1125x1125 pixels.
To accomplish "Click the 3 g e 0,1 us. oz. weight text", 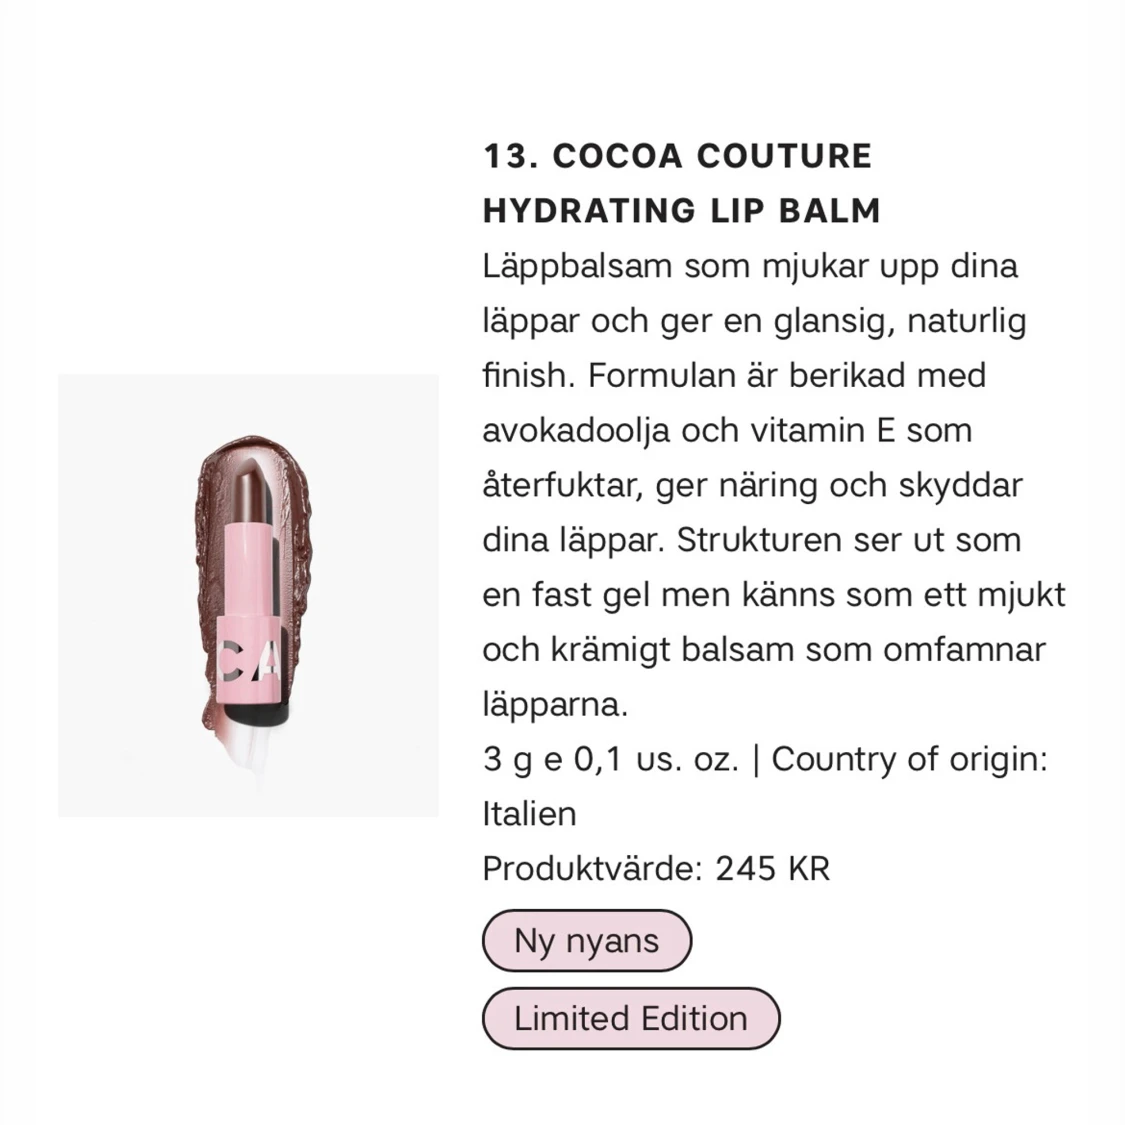I will pyautogui.click(x=611, y=759).
